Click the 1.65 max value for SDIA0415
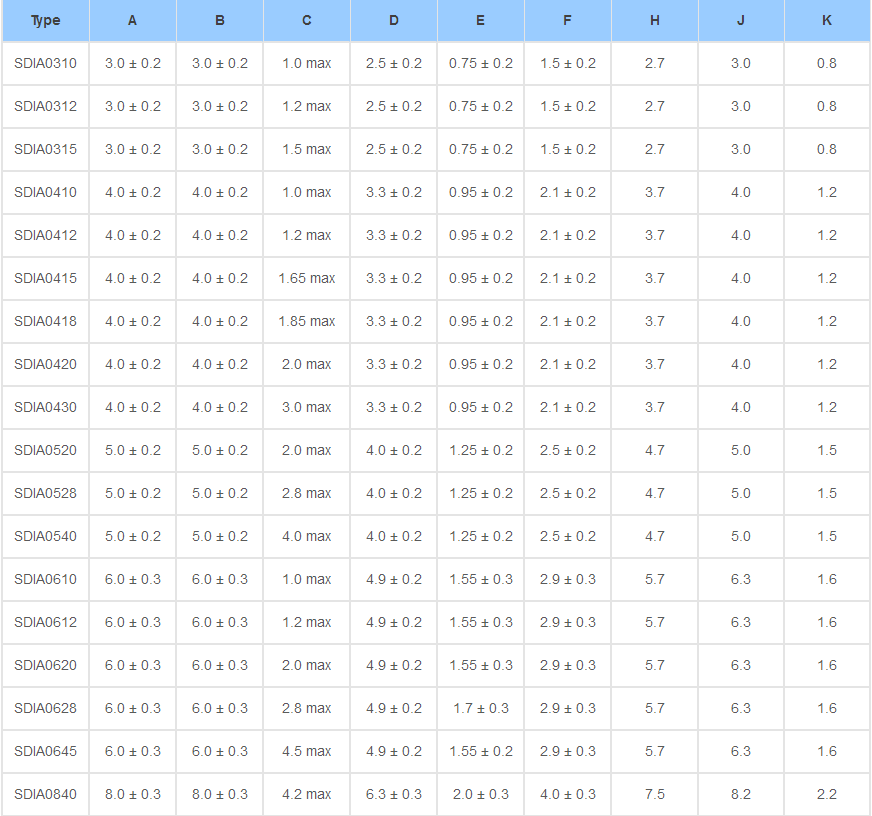Image resolution: width=872 pixels, height=816 pixels. 306,278
